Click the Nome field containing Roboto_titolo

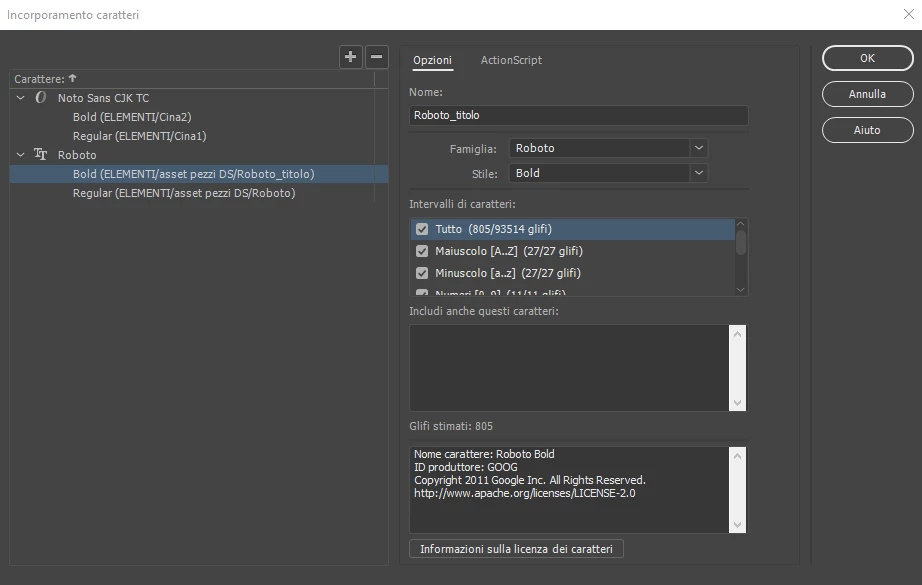579,115
